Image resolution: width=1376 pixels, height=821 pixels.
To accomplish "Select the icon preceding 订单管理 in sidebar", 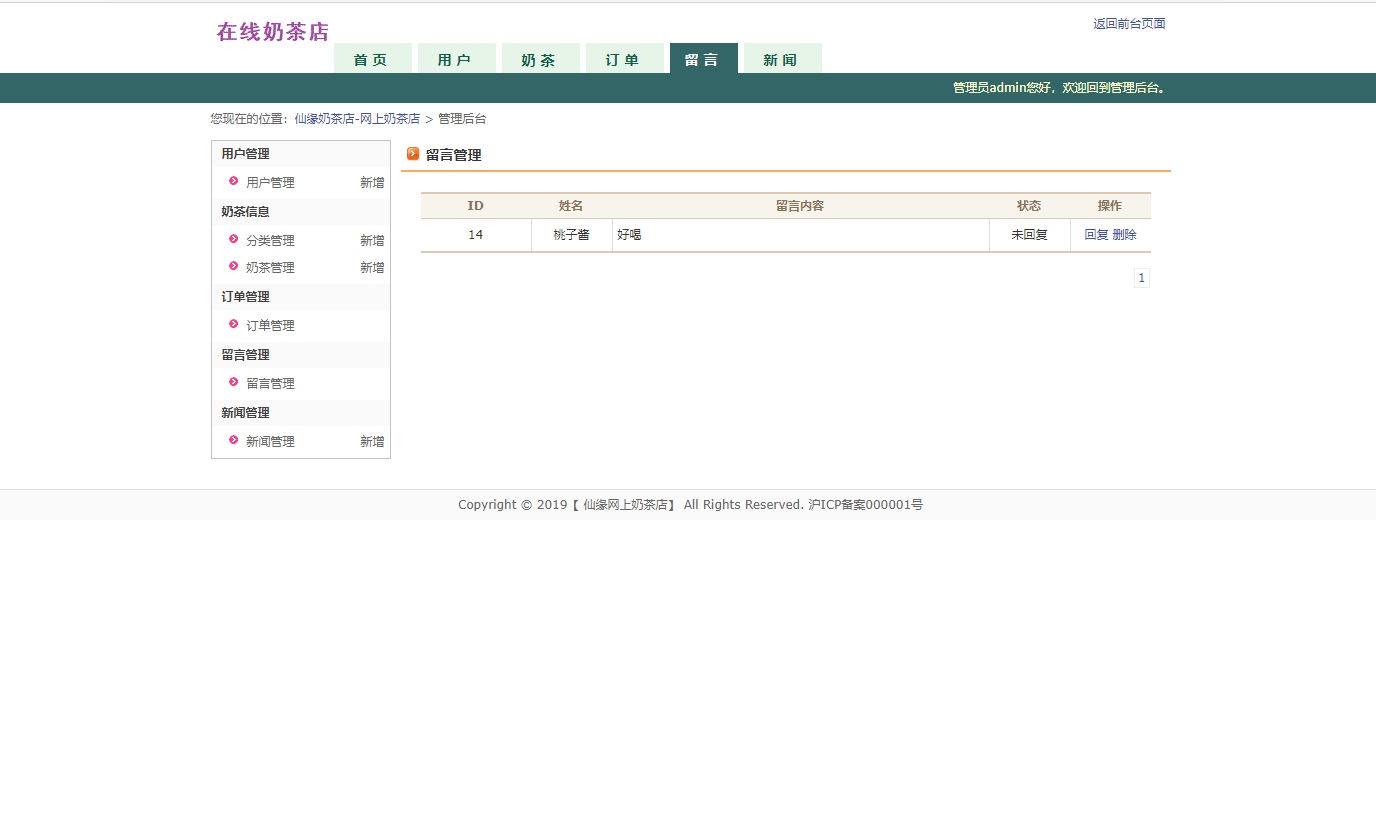I will (233, 325).
